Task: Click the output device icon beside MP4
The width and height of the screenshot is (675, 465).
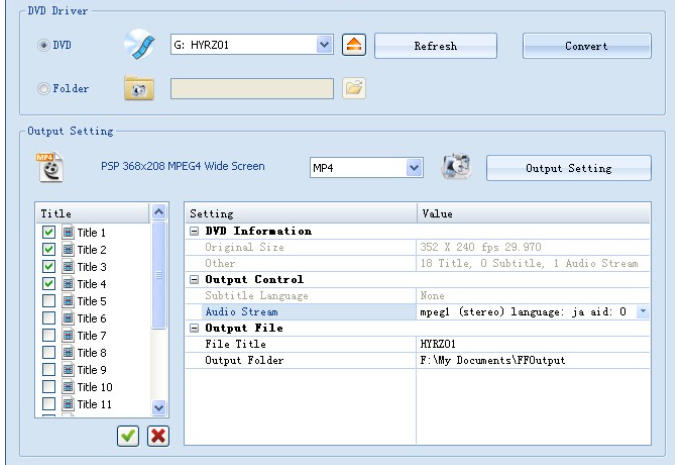Action: [x=457, y=167]
